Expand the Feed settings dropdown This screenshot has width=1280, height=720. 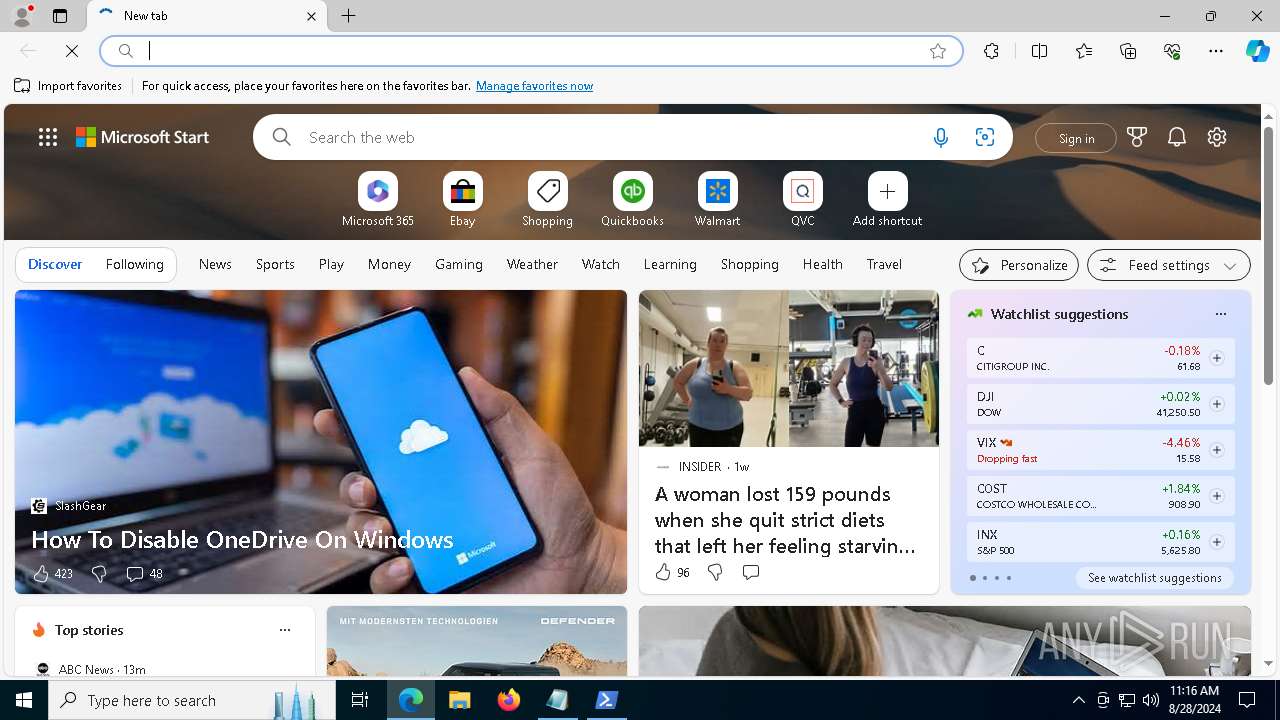(x=1168, y=265)
